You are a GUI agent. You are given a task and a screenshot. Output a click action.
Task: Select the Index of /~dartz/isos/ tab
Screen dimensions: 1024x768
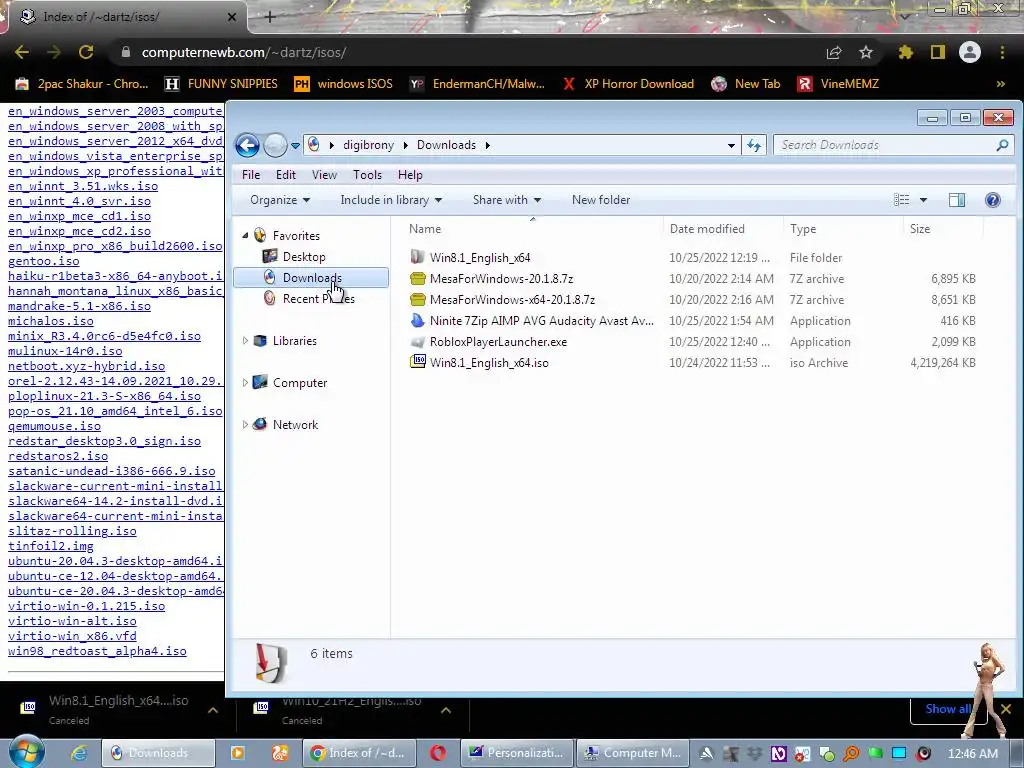click(x=124, y=16)
